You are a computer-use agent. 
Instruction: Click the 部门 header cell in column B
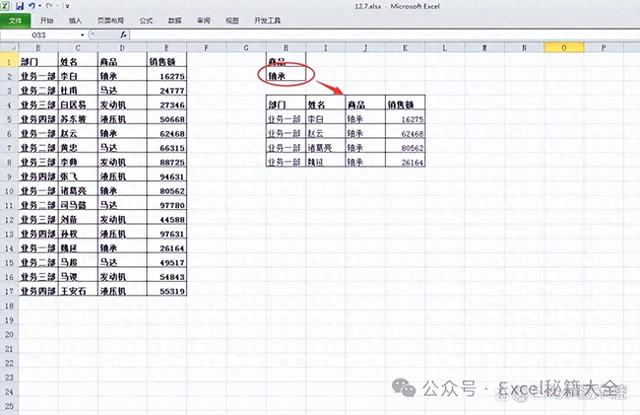(38, 62)
